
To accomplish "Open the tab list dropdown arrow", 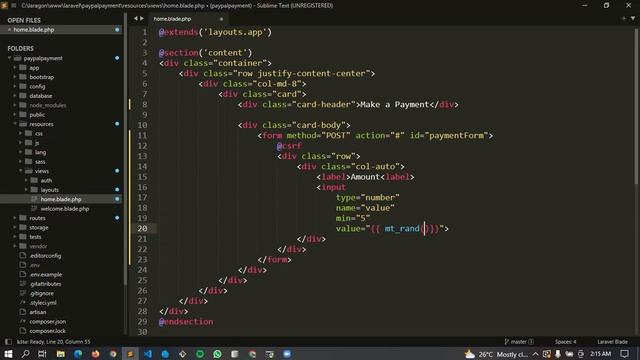I will pyautogui.click(x=633, y=18).
